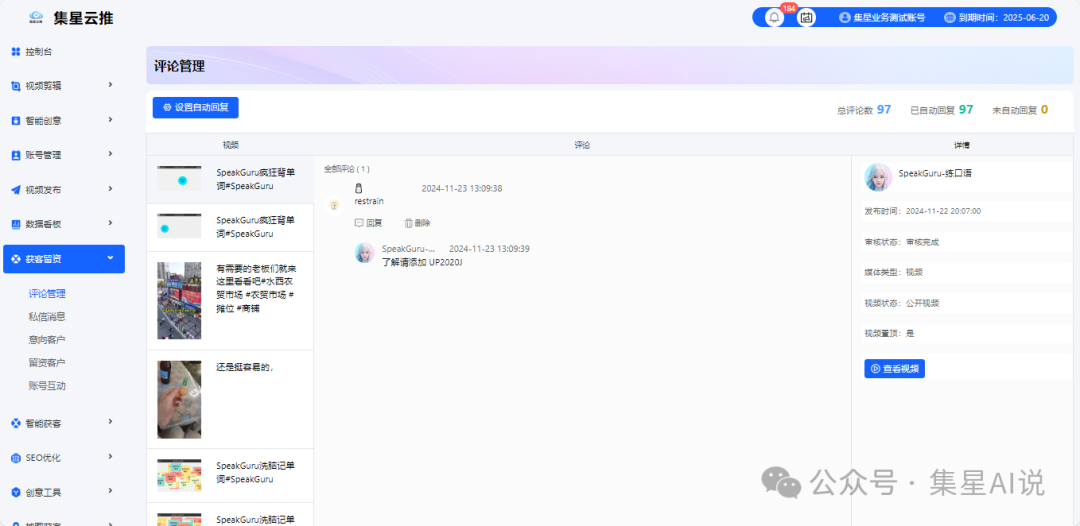Click the SEO优化 sidebar icon
1080x526 pixels.
pos(16,458)
